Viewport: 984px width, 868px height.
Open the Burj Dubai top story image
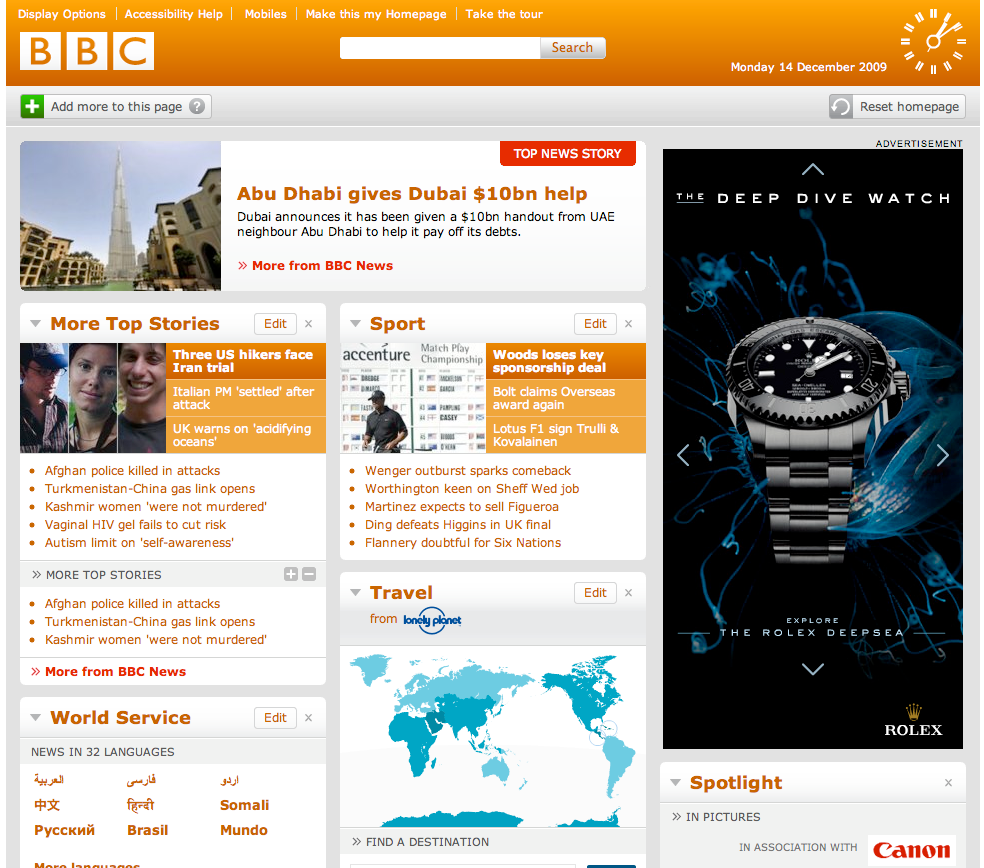point(120,216)
